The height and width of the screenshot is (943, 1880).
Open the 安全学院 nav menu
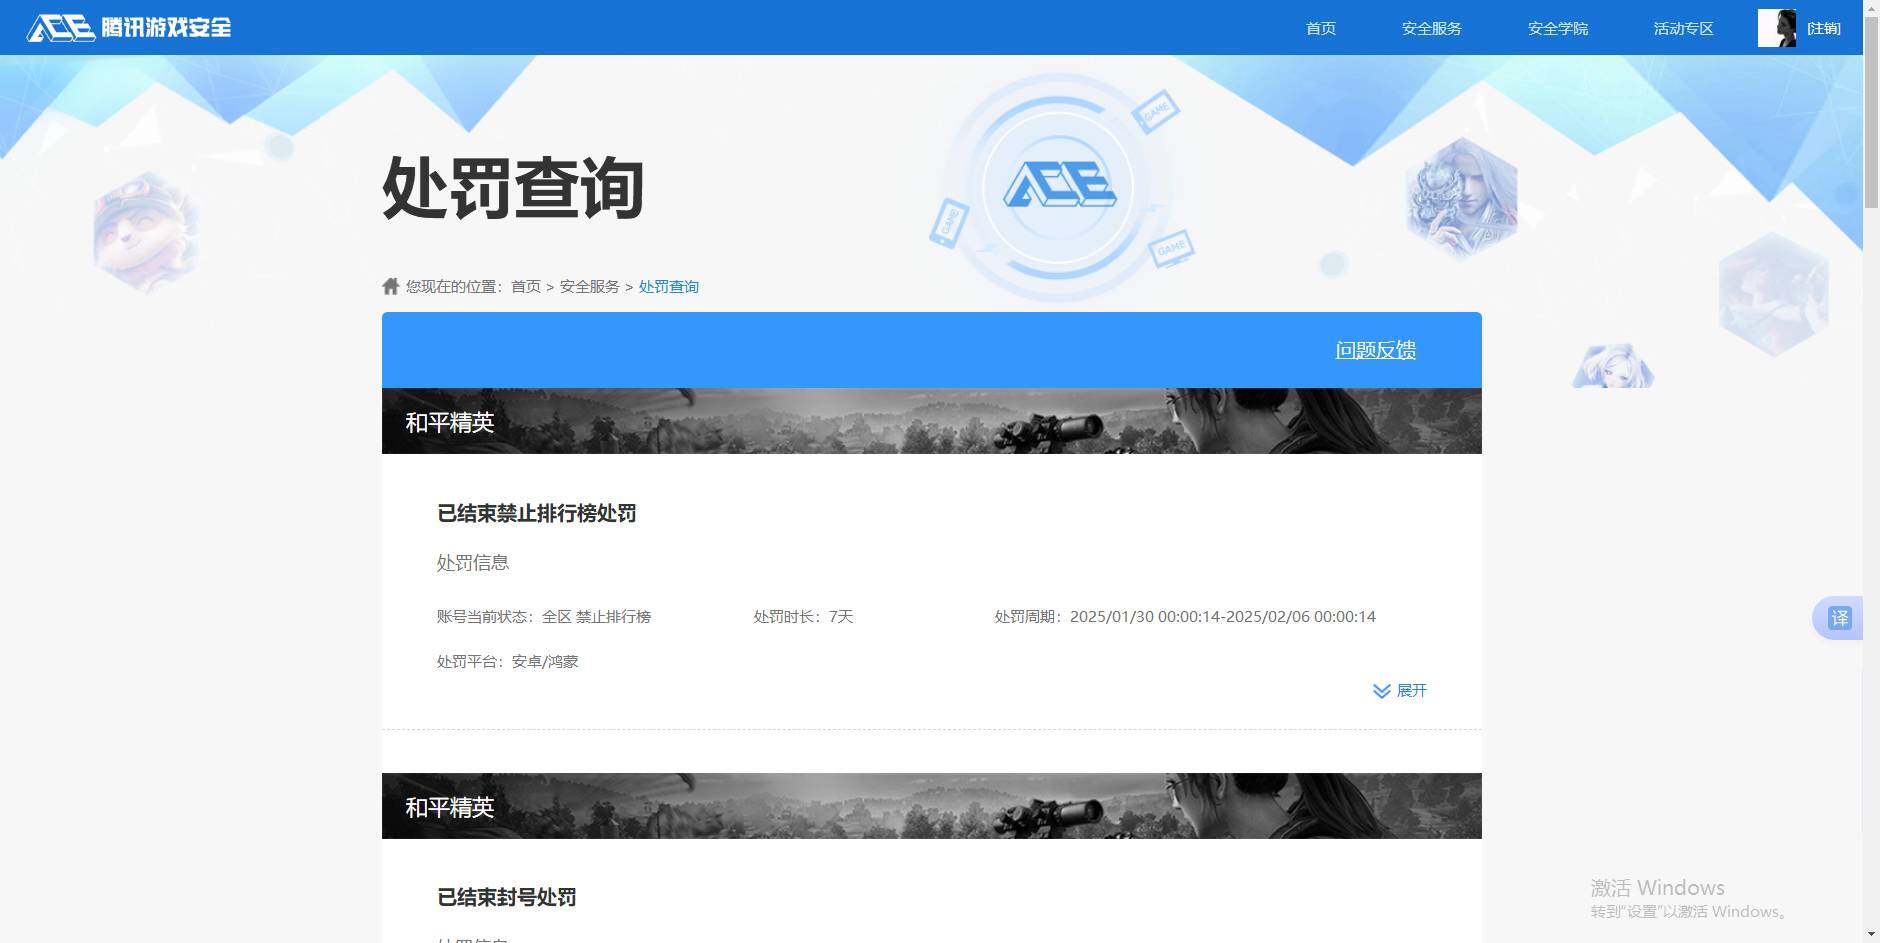click(x=1557, y=28)
